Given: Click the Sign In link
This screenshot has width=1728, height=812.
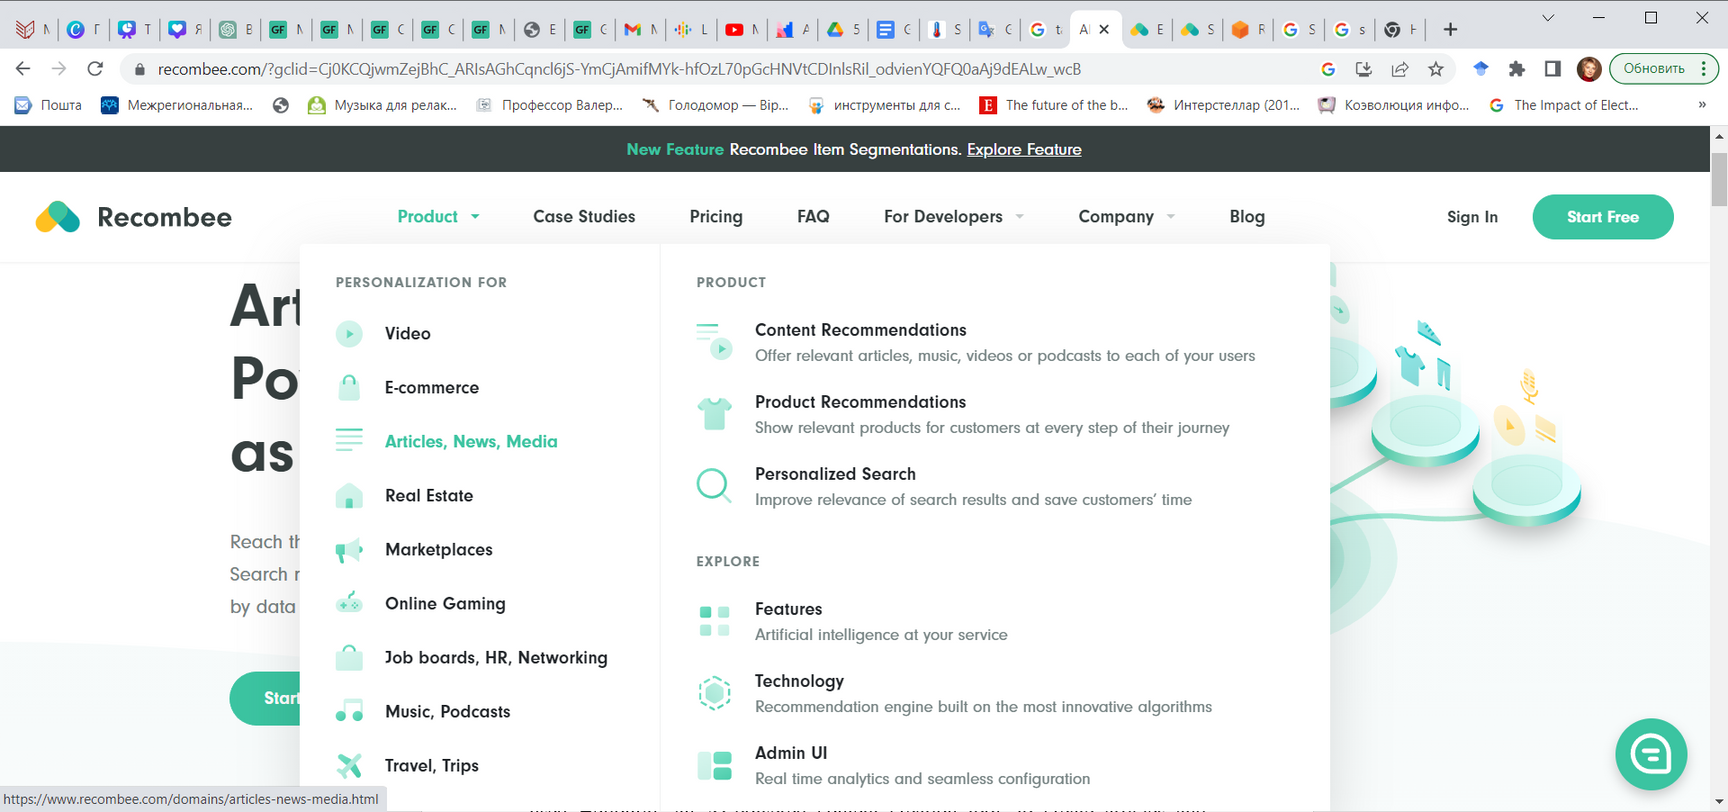Looking at the screenshot, I should [x=1472, y=217].
